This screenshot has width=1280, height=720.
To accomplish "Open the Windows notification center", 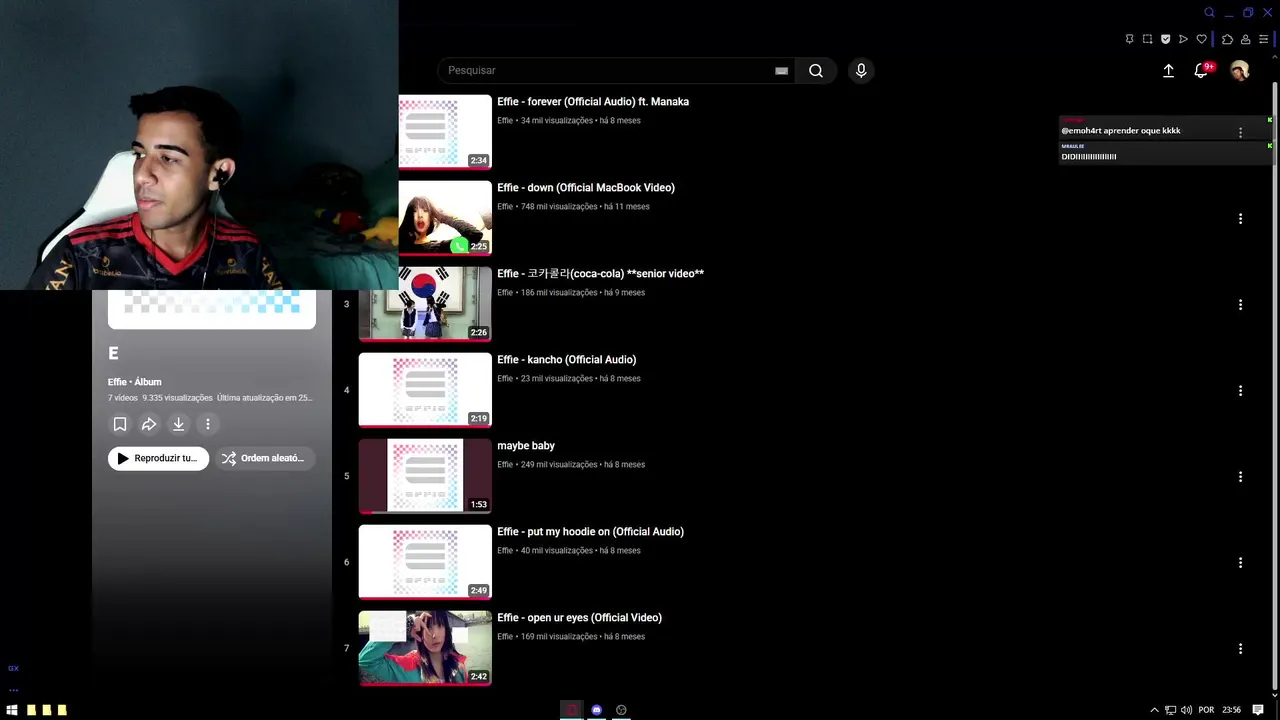I will [1258, 710].
